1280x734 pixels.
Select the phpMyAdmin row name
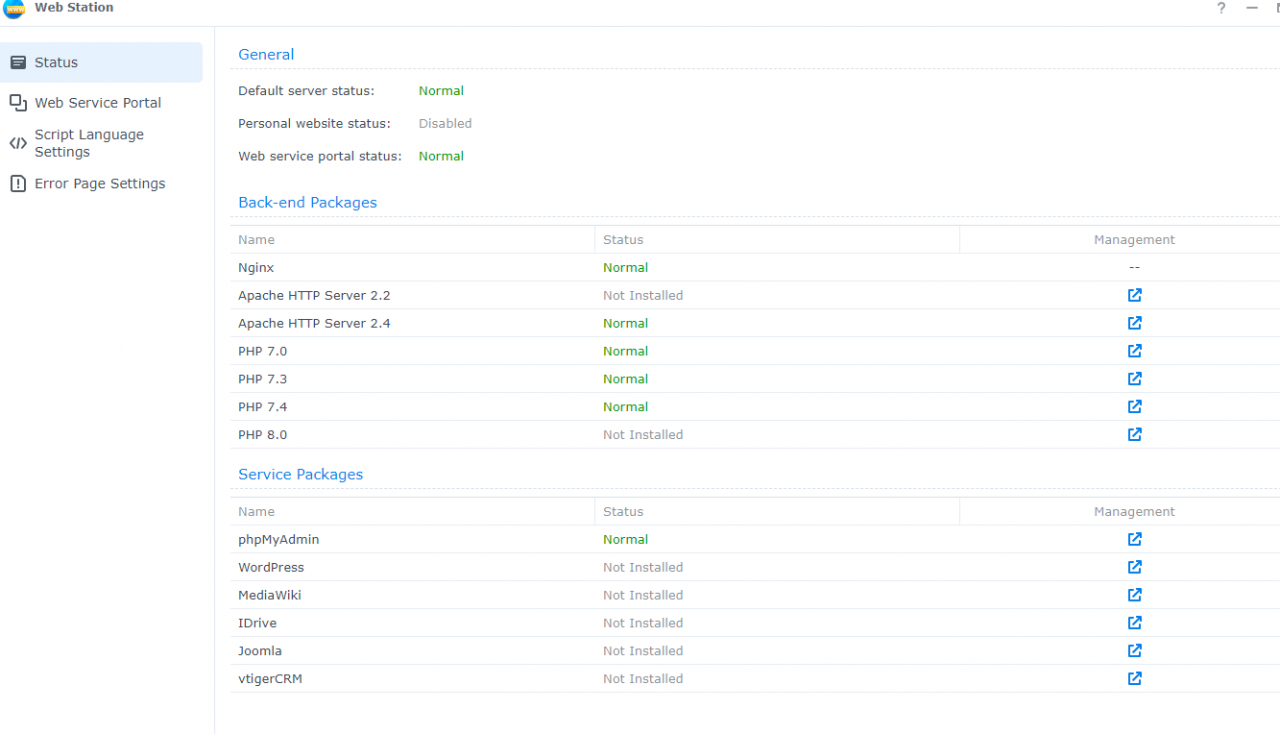(279, 540)
